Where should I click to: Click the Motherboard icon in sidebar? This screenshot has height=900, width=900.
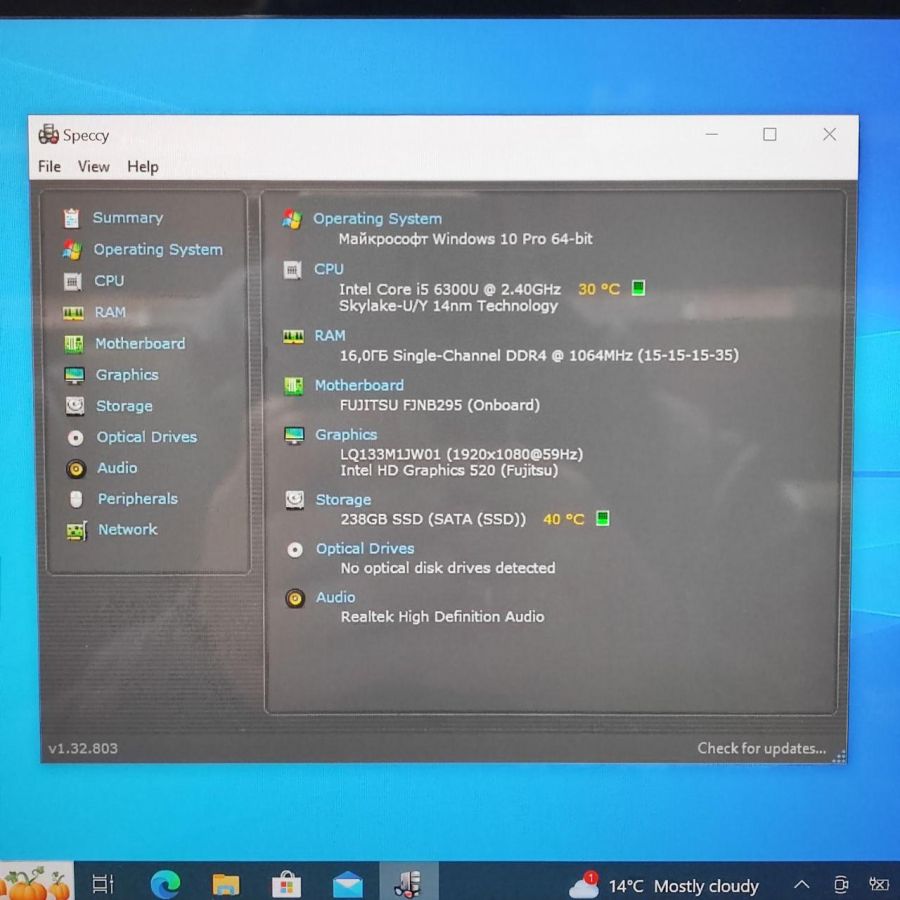73,344
